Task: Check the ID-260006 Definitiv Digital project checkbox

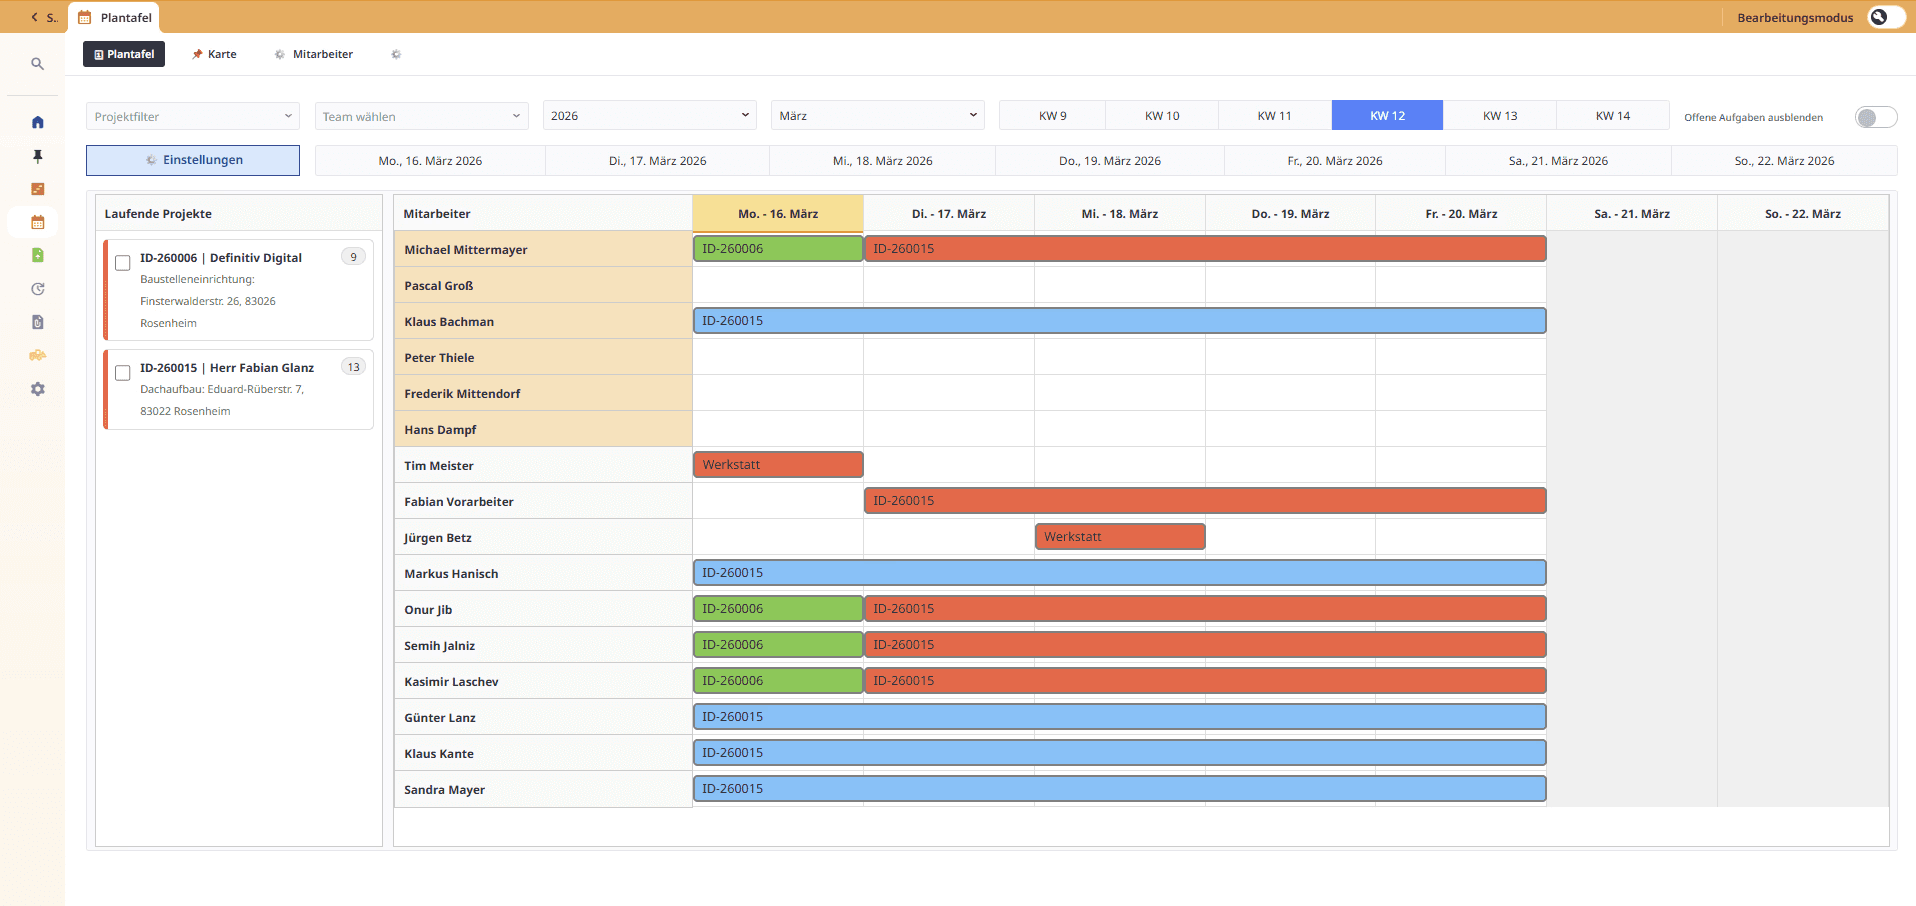Action: (x=123, y=263)
